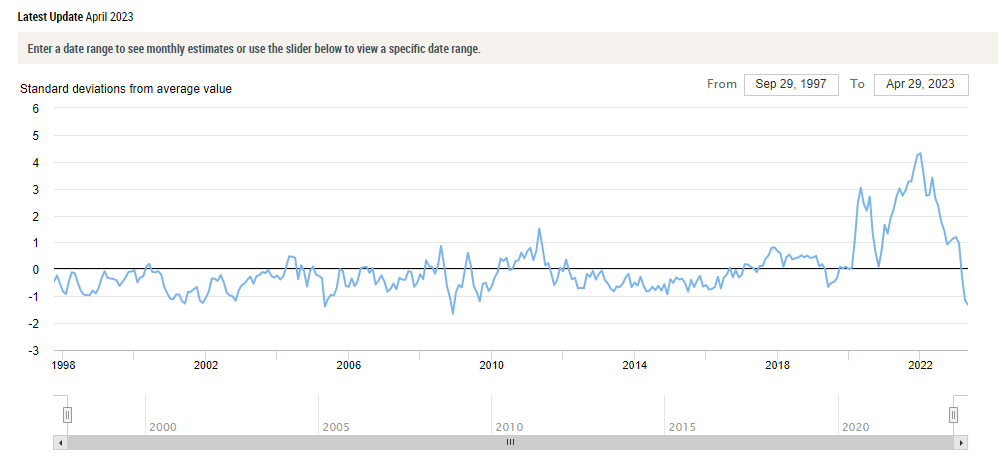Click the From date field Sep 29, 1997
This screenshot has height=459, width=1007.
(x=790, y=85)
